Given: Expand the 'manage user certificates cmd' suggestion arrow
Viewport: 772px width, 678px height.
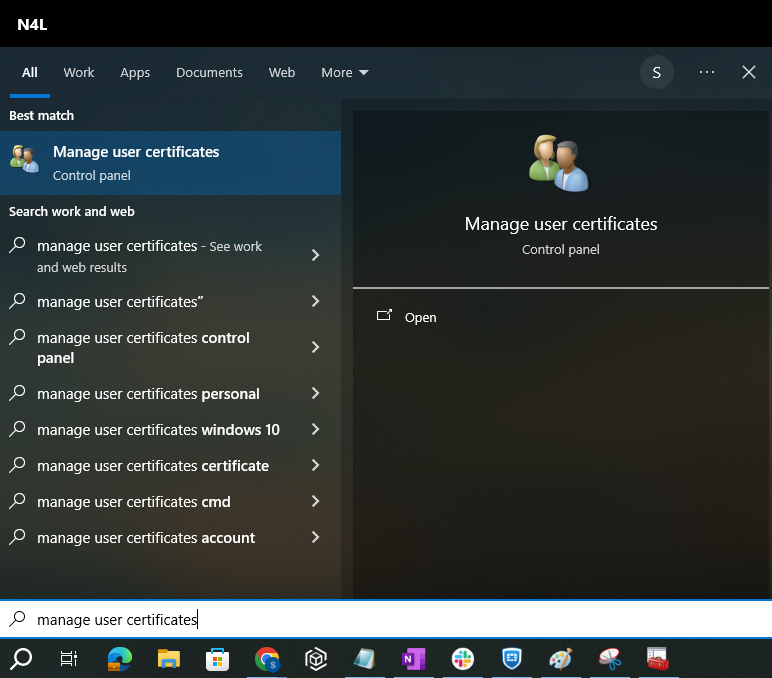Looking at the screenshot, I should point(315,501).
